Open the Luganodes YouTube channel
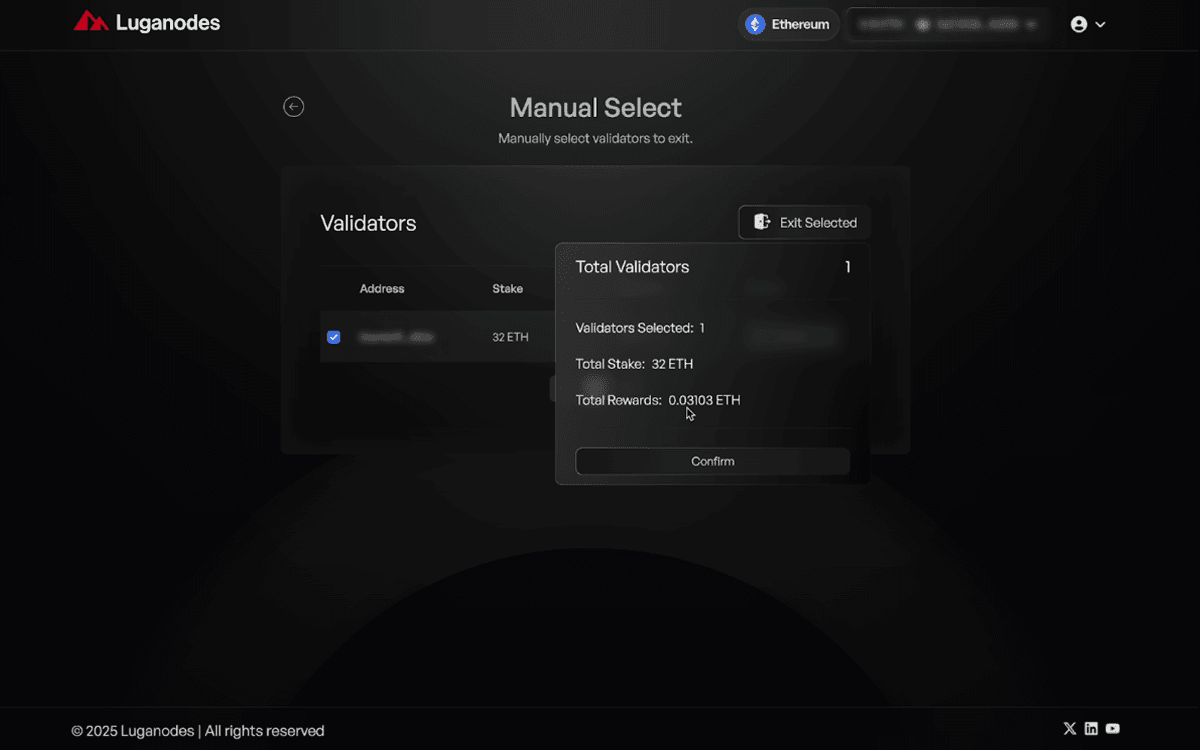Screen dimensions: 1200x750 tap(1112, 729)
